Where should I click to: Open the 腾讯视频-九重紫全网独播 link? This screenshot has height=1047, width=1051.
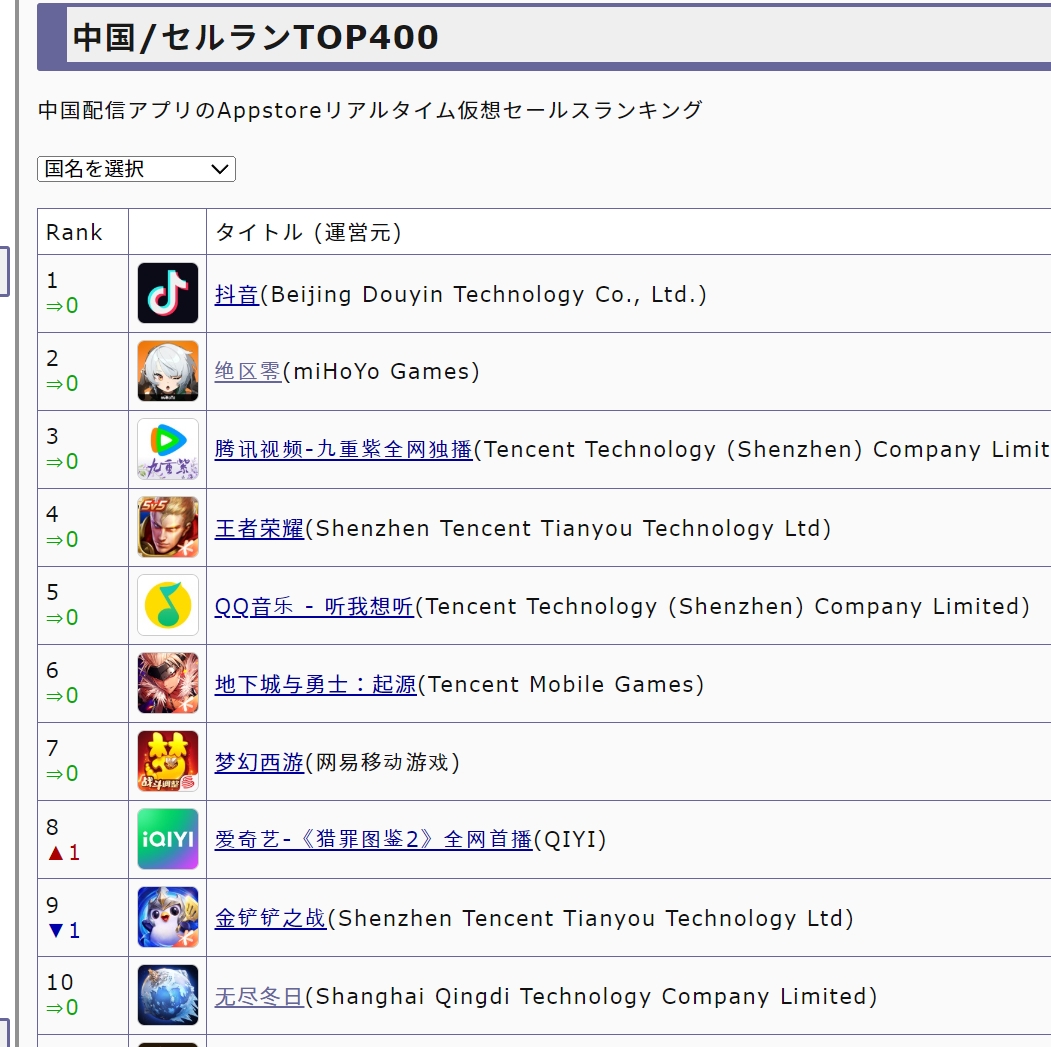click(x=344, y=449)
